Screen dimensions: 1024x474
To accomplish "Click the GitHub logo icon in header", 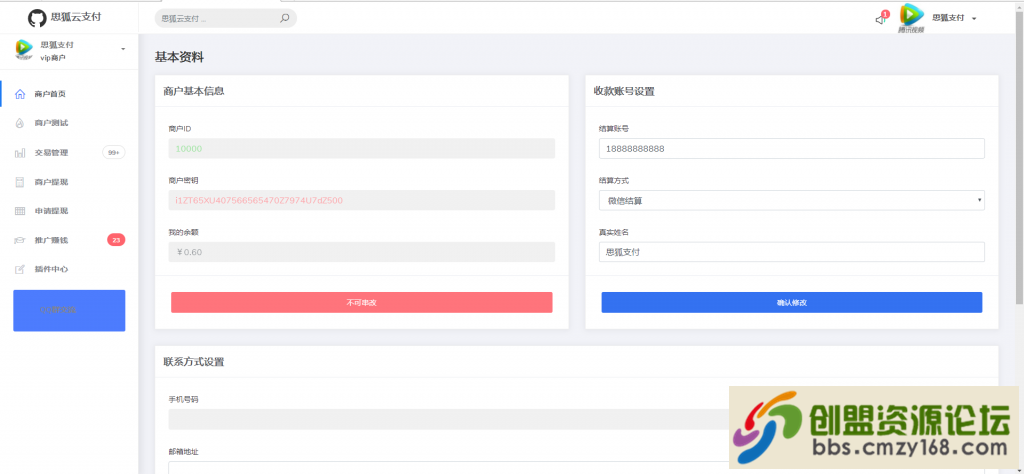I will [37, 18].
